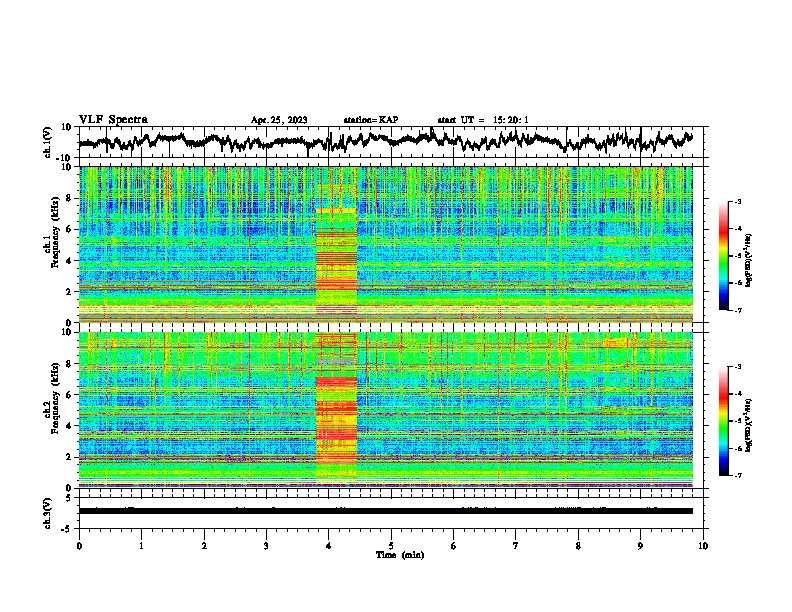The width and height of the screenshot is (792, 612).
Task: Click the '-3' label on ch.1 color scale
Action: tap(738, 201)
